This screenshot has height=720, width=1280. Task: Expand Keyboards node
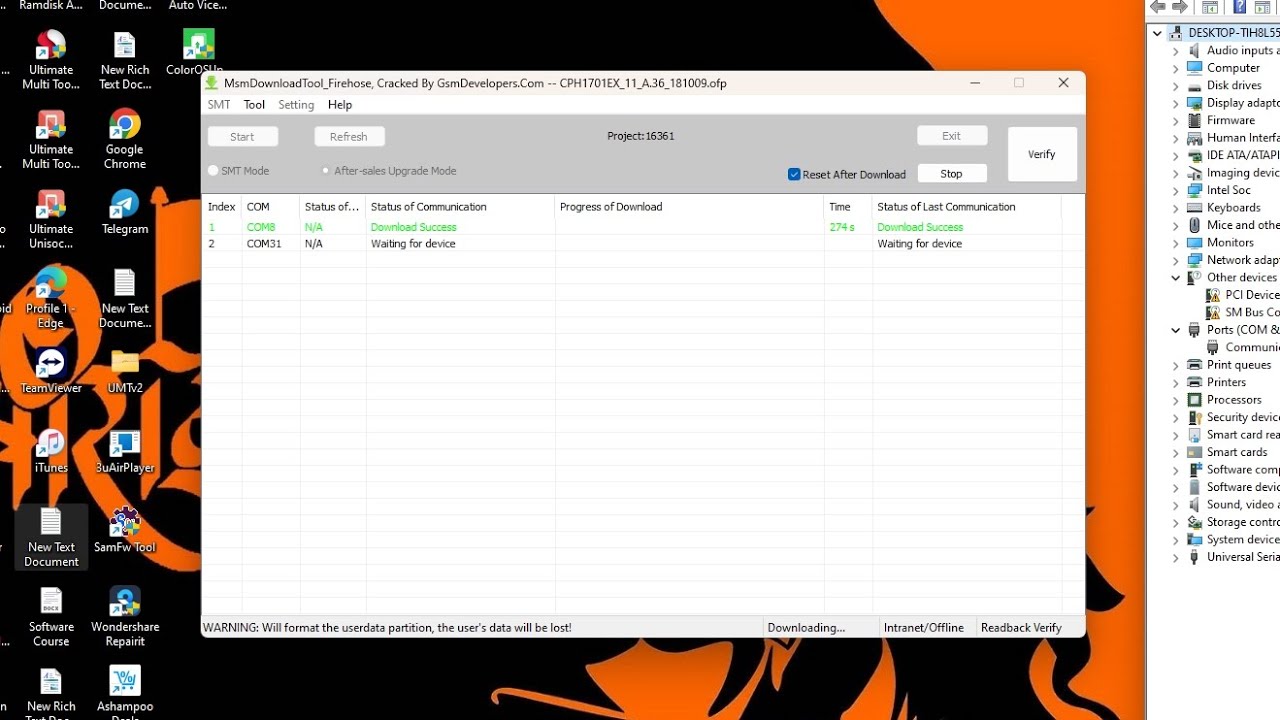pyautogui.click(x=1176, y=208)
